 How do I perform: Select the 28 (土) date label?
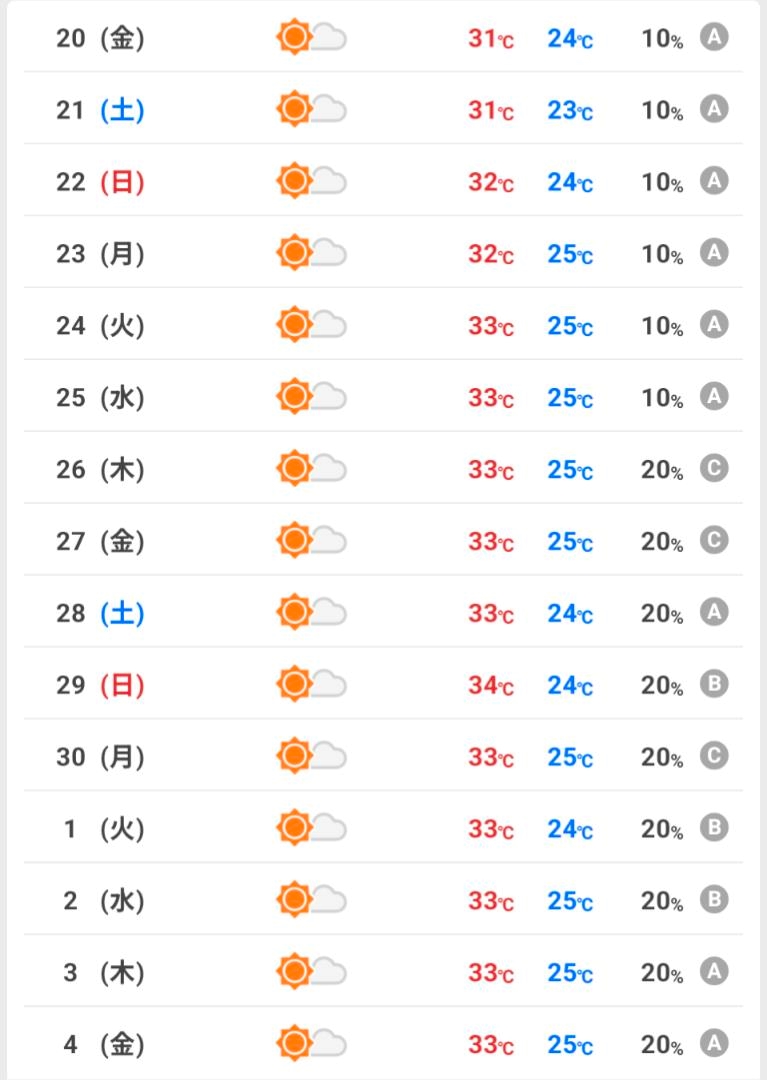click(x=100, y=614)
